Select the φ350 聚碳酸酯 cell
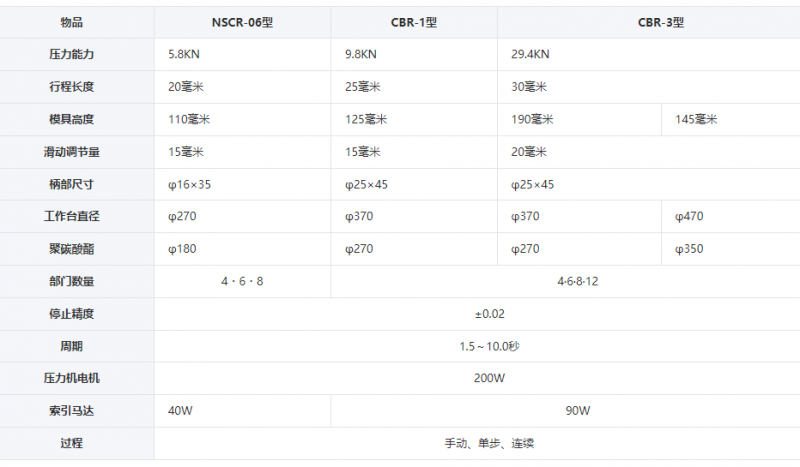The width and height of the screenshot is (800, 467). (x=731, y=249)
